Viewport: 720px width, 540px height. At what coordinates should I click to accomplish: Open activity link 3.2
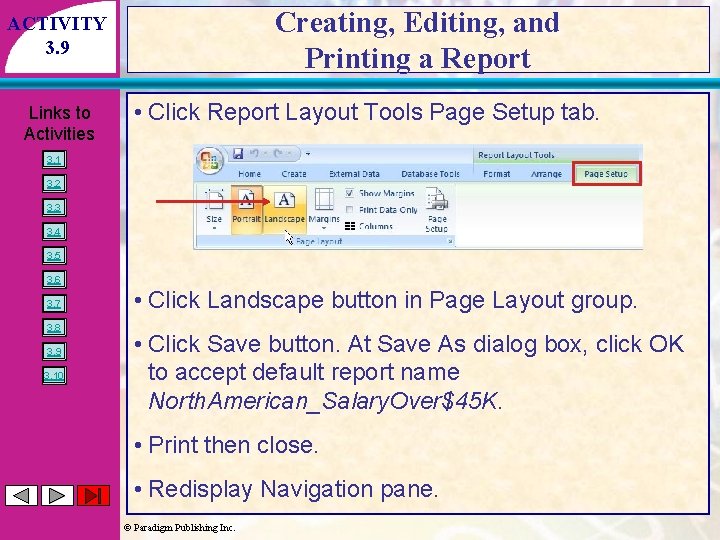(x=54, y=183)
